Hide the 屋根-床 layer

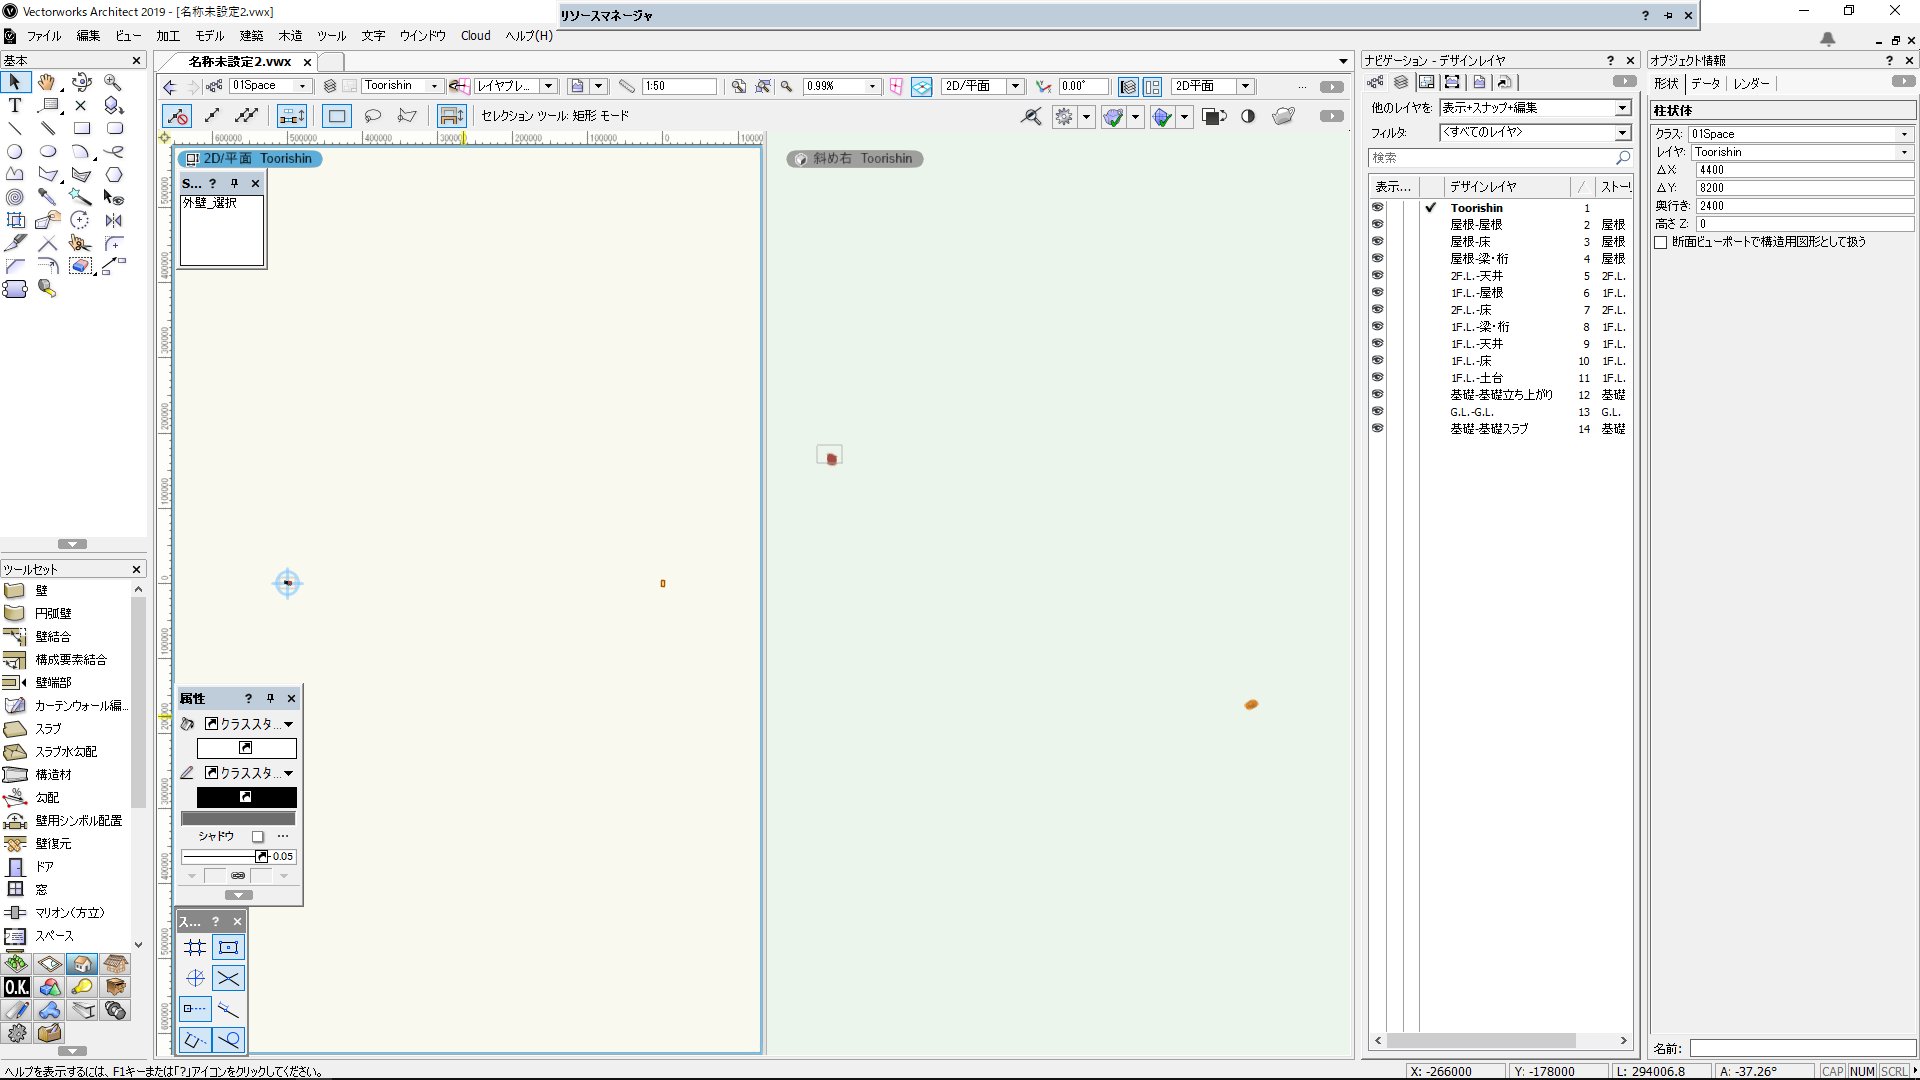1377,242
